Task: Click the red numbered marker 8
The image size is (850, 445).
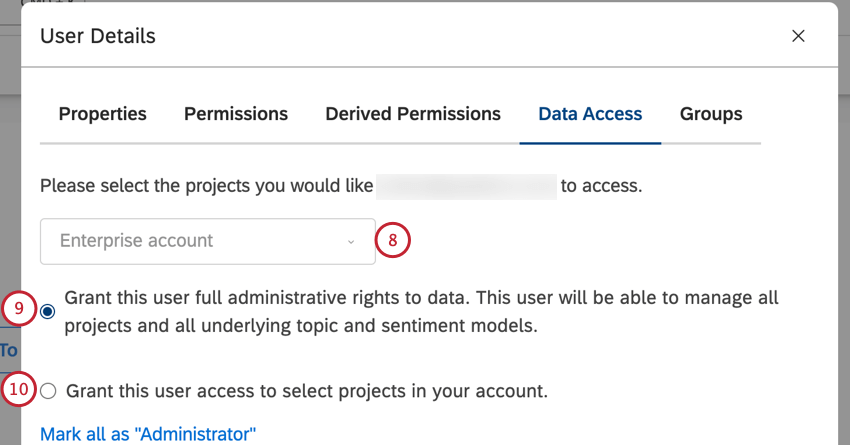Action: pos(394,241)
